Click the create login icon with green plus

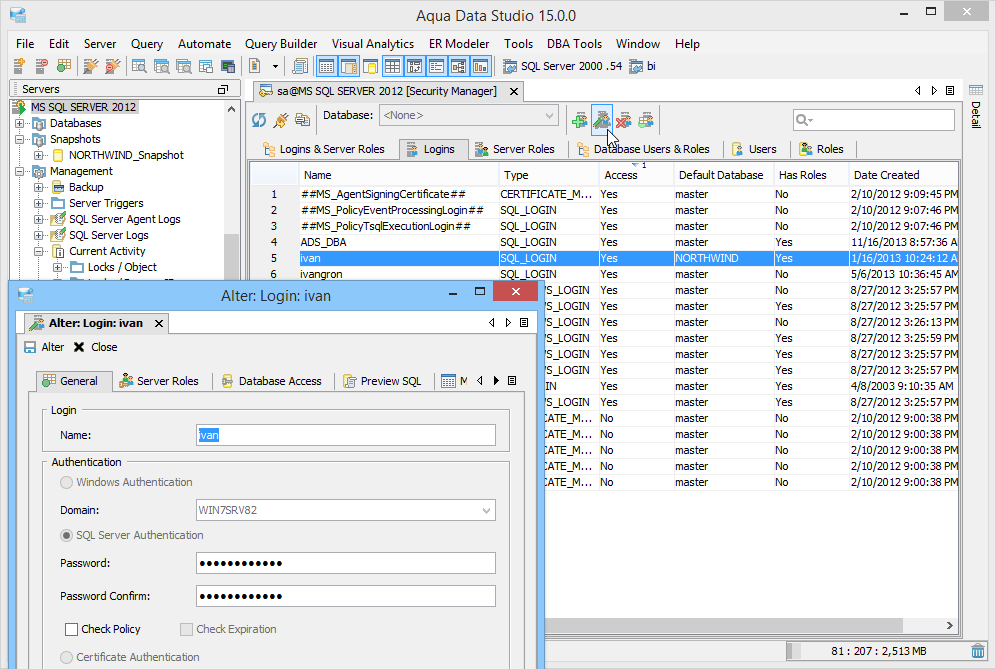[579, 119]
